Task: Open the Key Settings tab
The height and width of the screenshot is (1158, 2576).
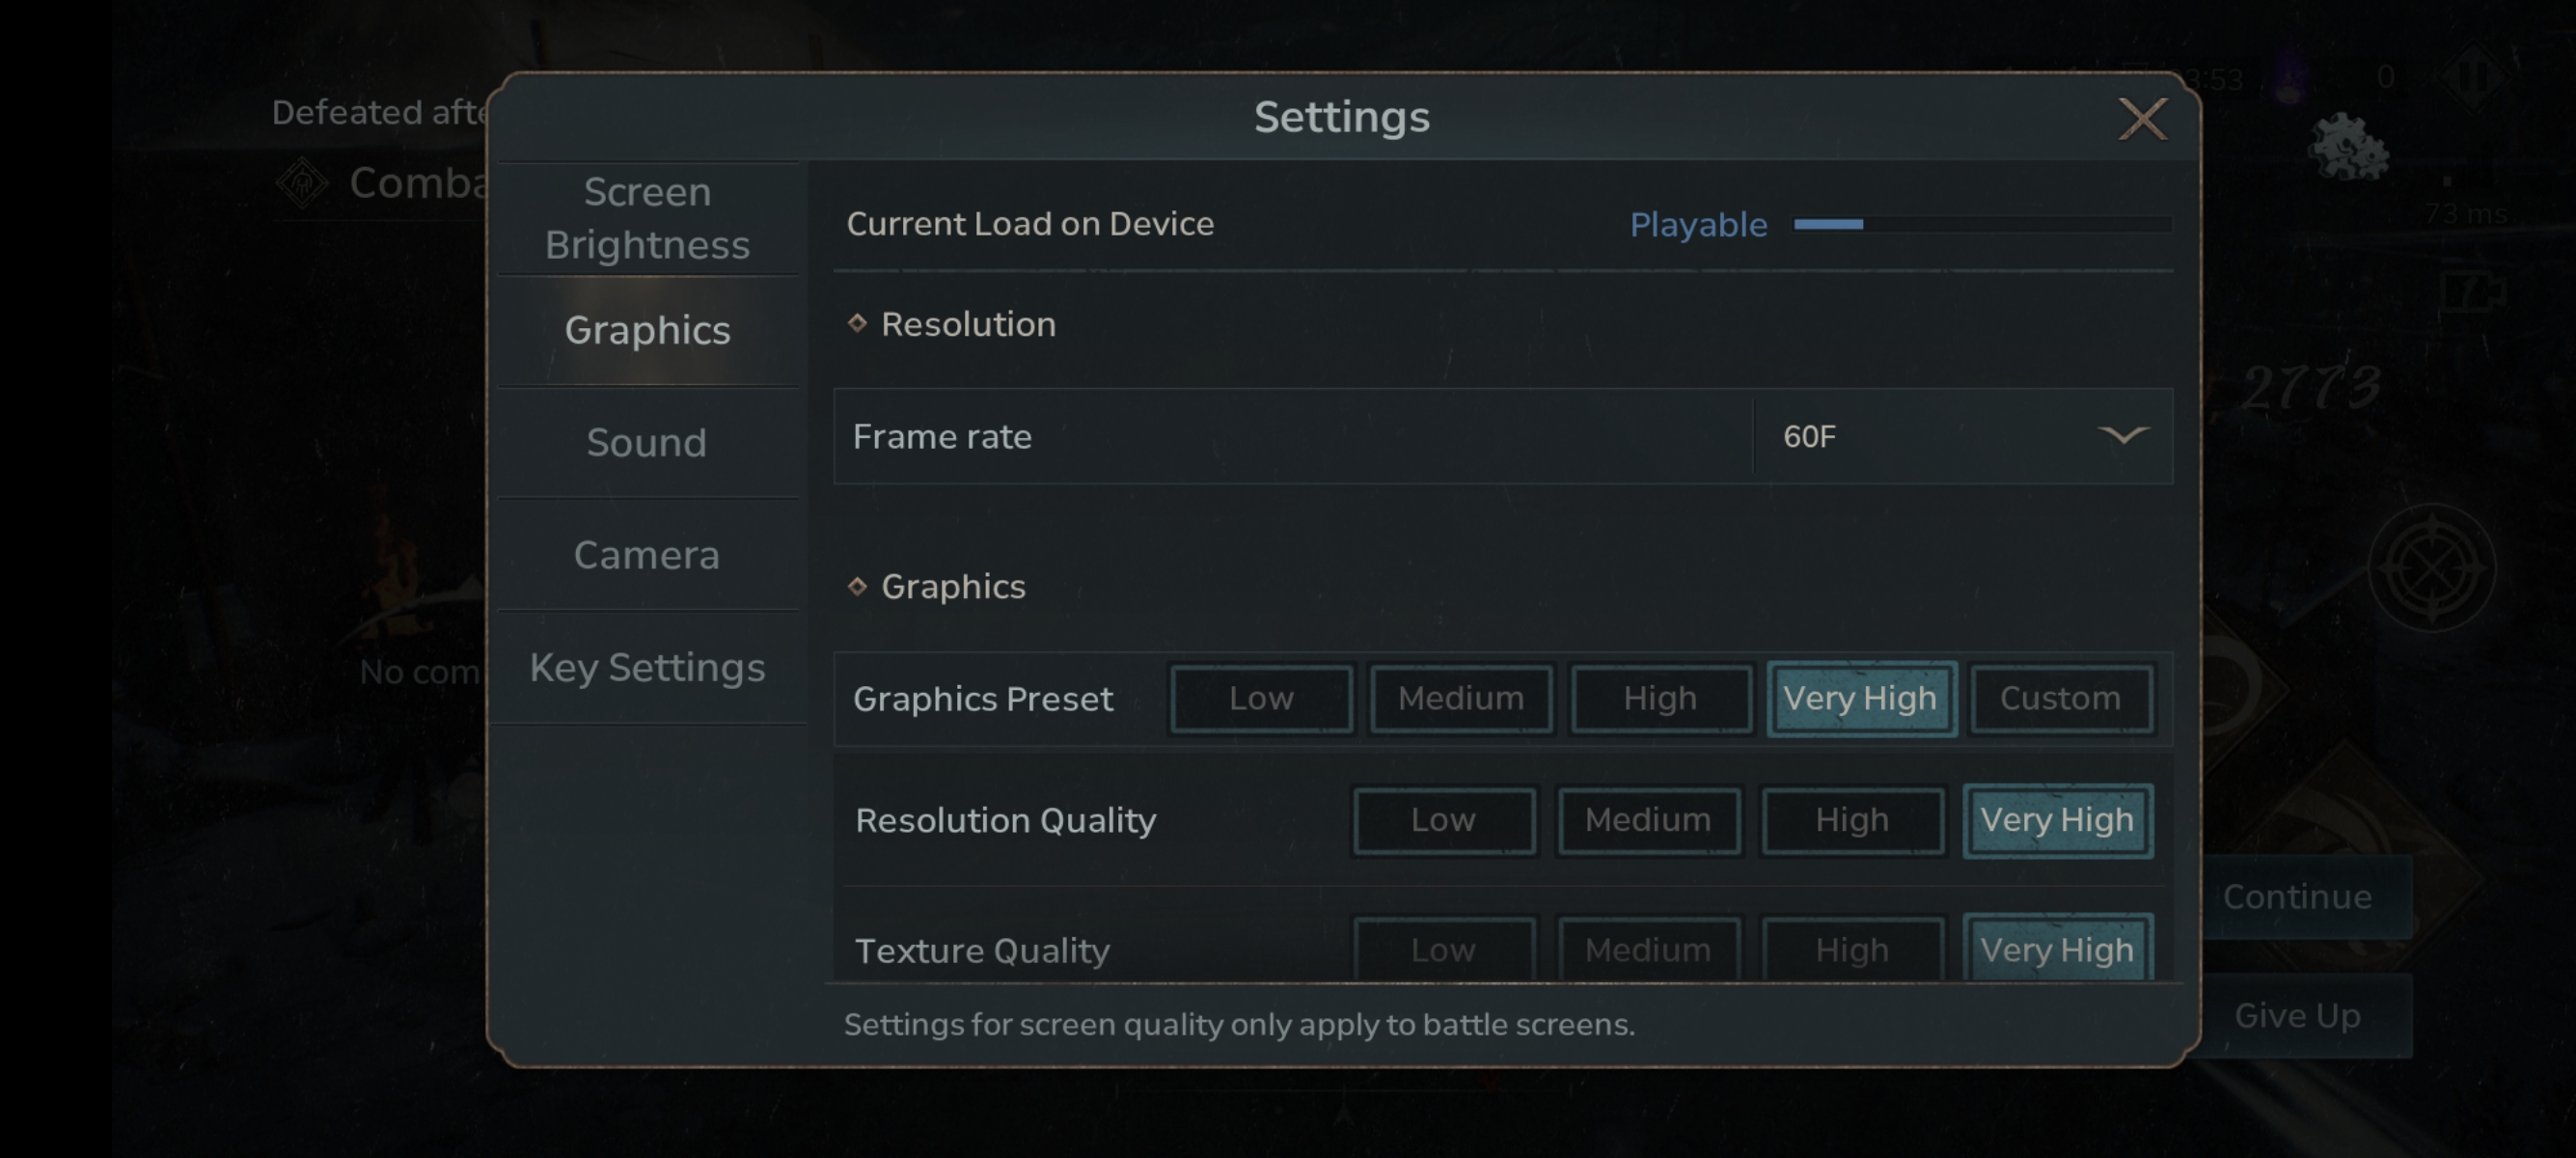Action: [647, 667]
